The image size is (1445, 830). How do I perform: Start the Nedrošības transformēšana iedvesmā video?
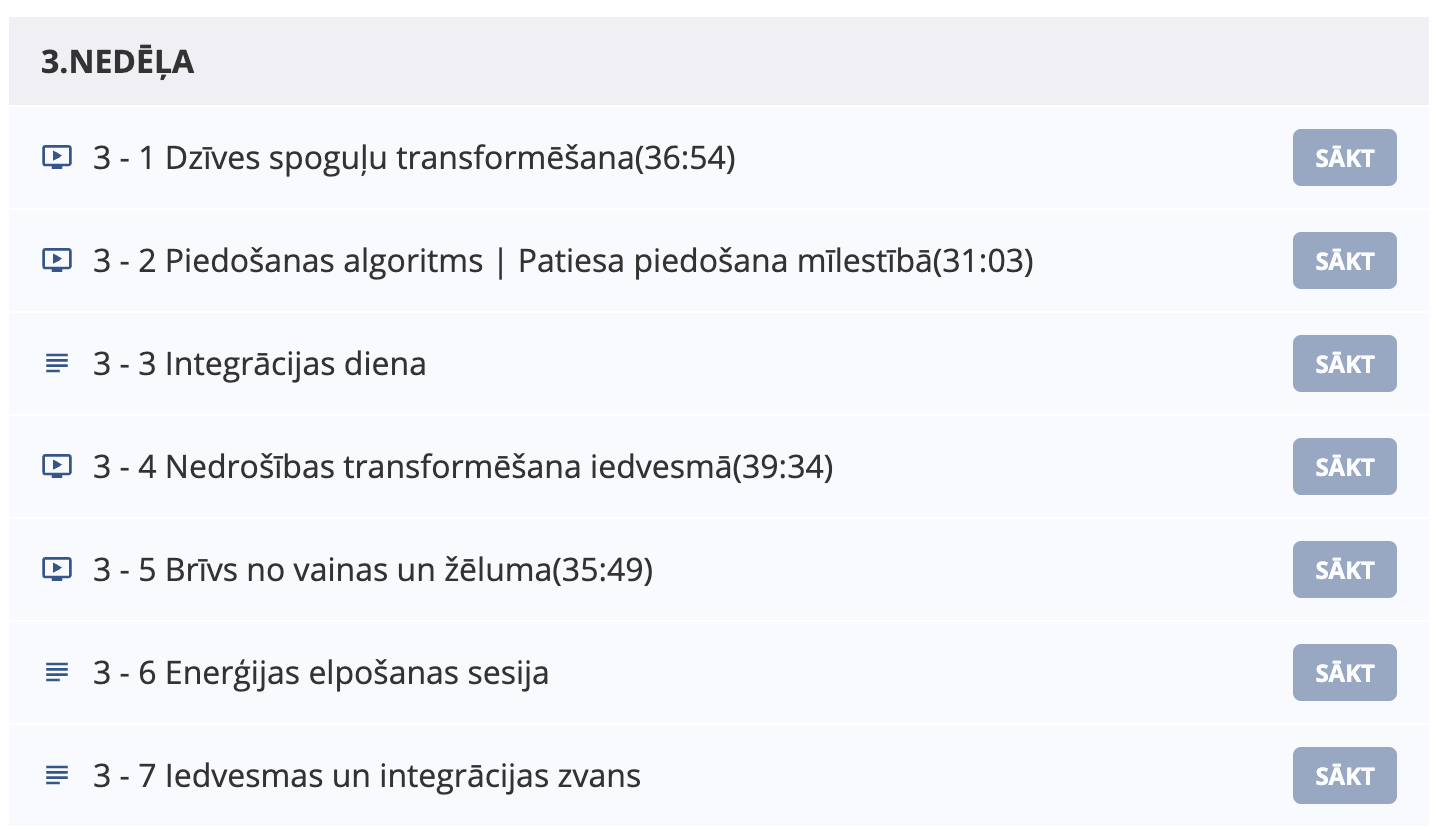click(1344, 467)
